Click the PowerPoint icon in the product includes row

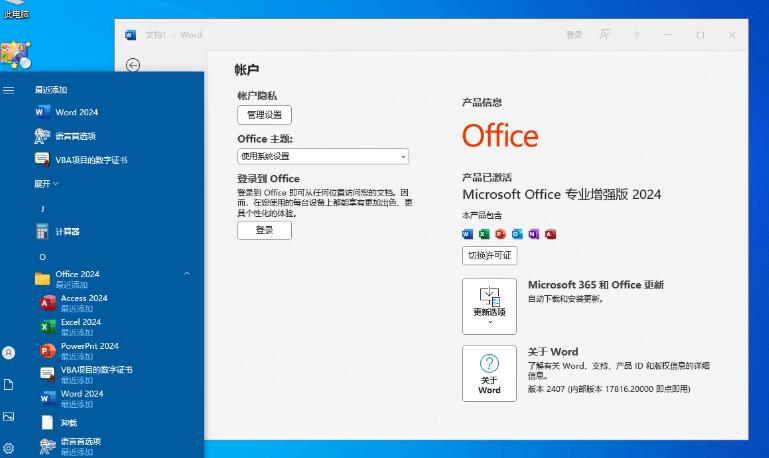tap(500, 234)
